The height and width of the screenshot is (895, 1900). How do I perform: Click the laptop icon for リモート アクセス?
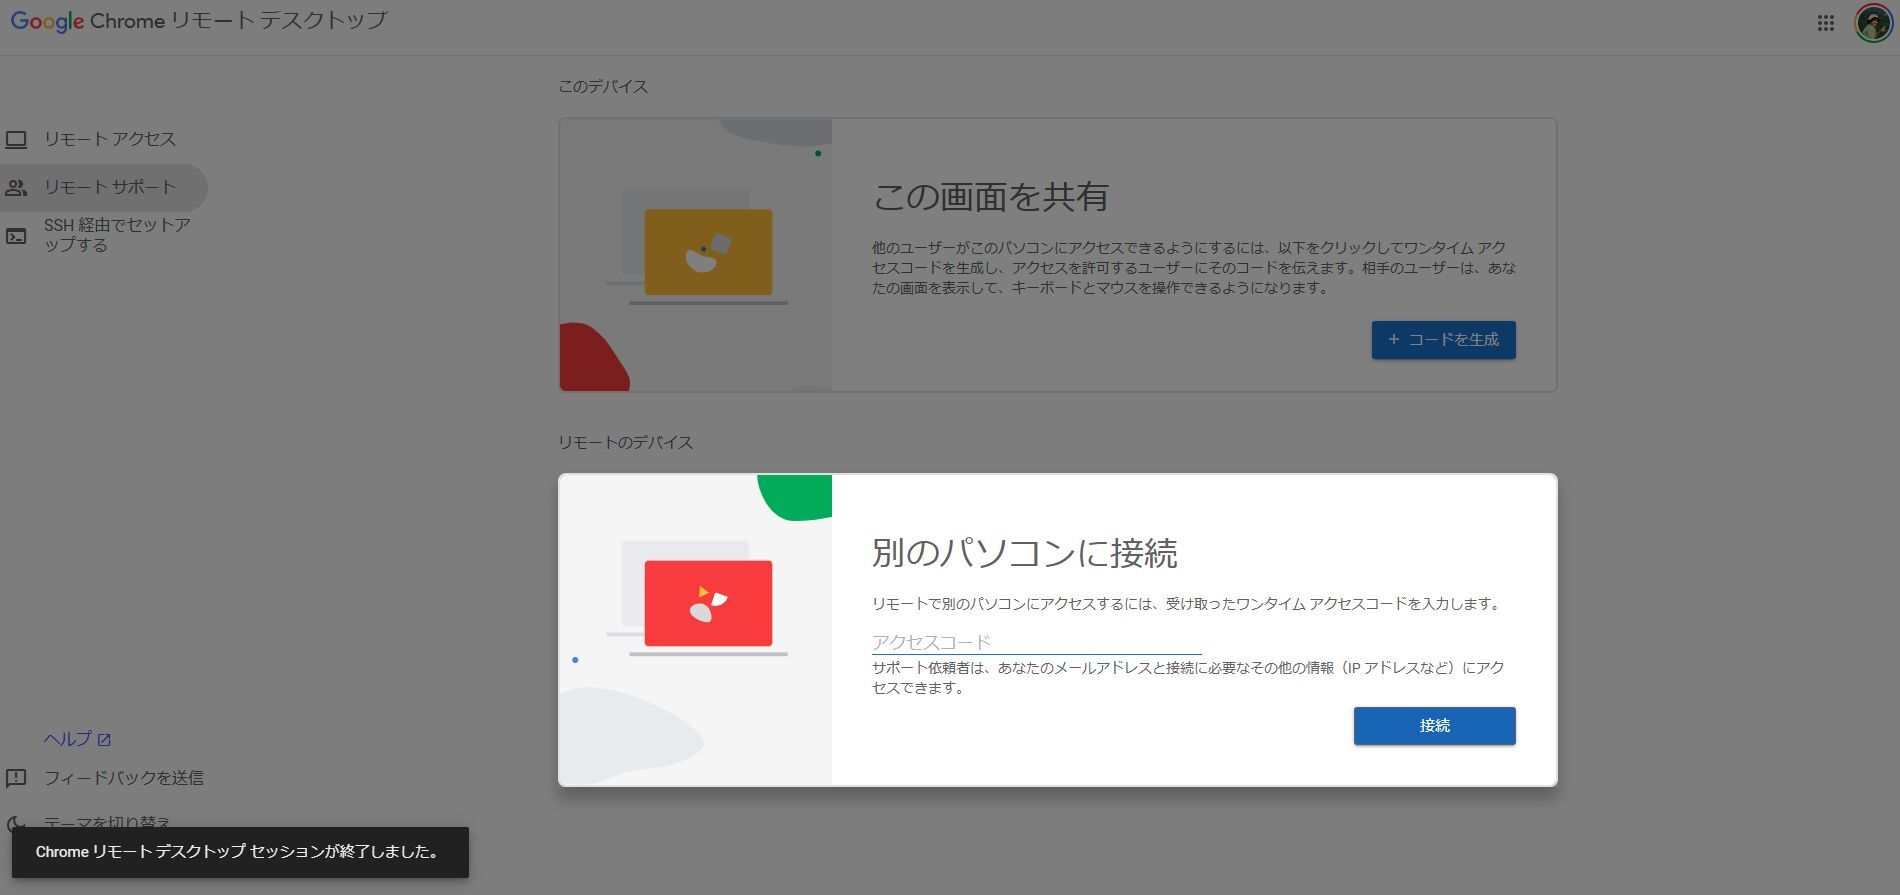tap(16, 140)
